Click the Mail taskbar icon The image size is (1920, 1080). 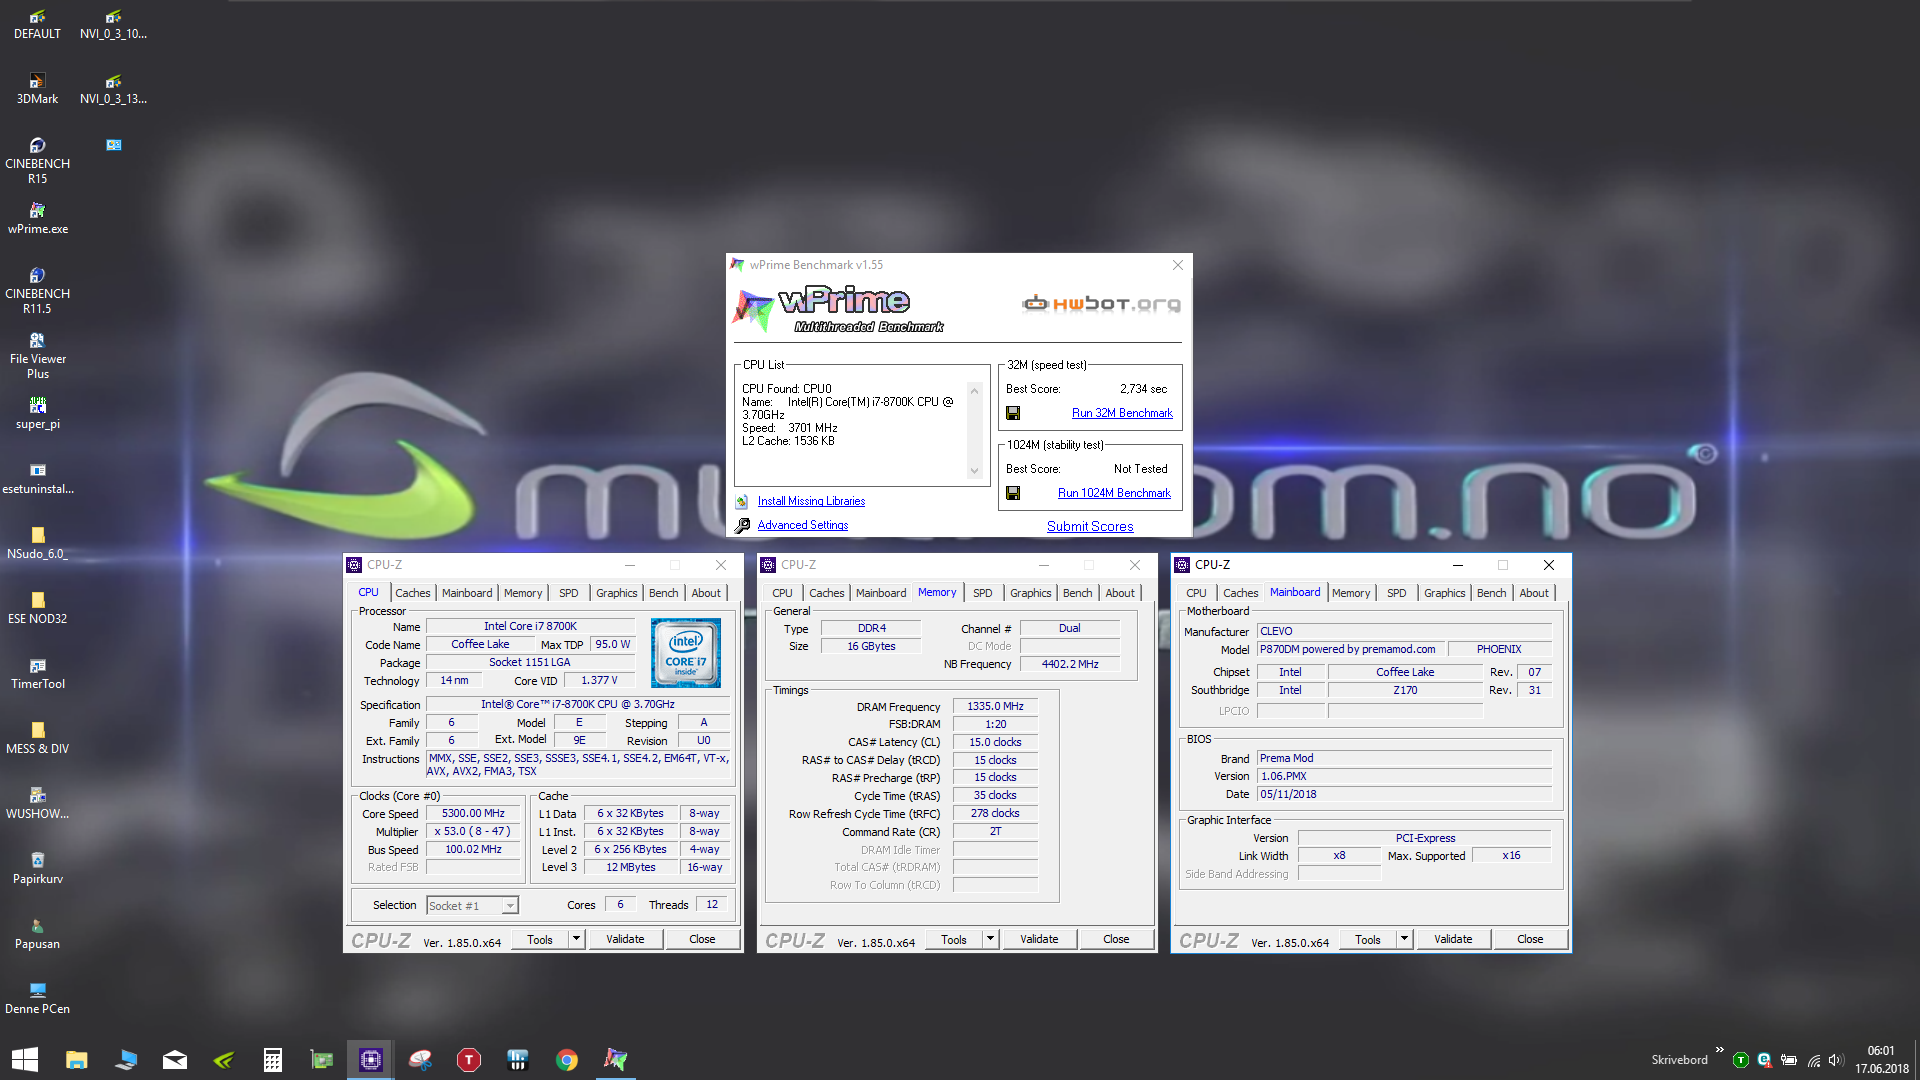(175, 1060)
